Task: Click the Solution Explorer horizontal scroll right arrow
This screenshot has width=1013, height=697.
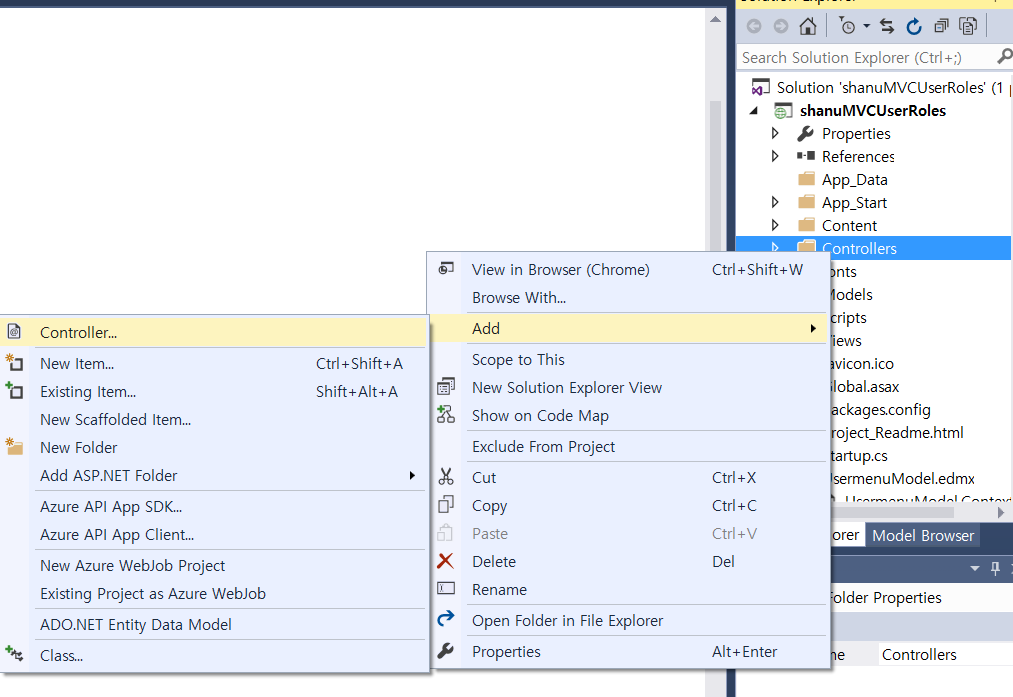Action: click(x=1001, y=512)
